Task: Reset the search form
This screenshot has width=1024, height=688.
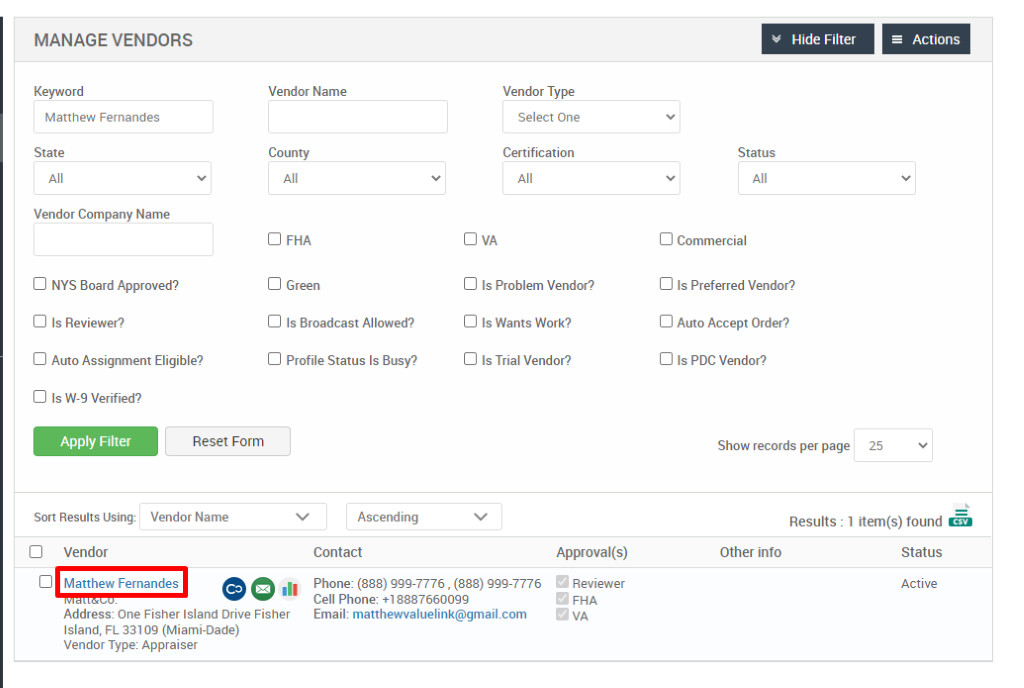Action: pos(227,441)
